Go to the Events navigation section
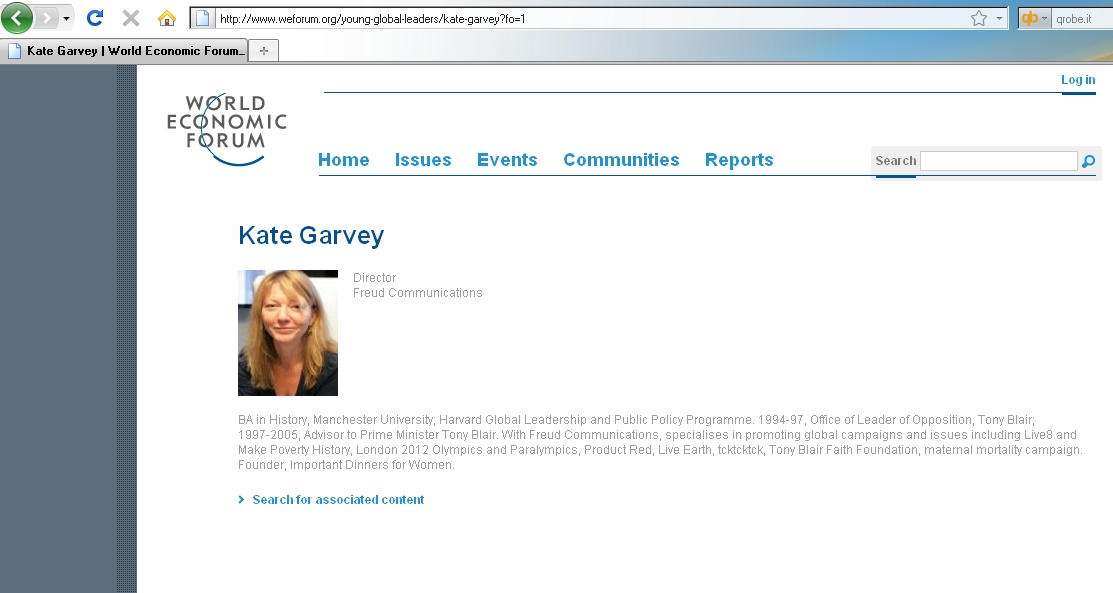Image resolution: width=1113 pixels, height=593 pixels. [x=507, y=160]
